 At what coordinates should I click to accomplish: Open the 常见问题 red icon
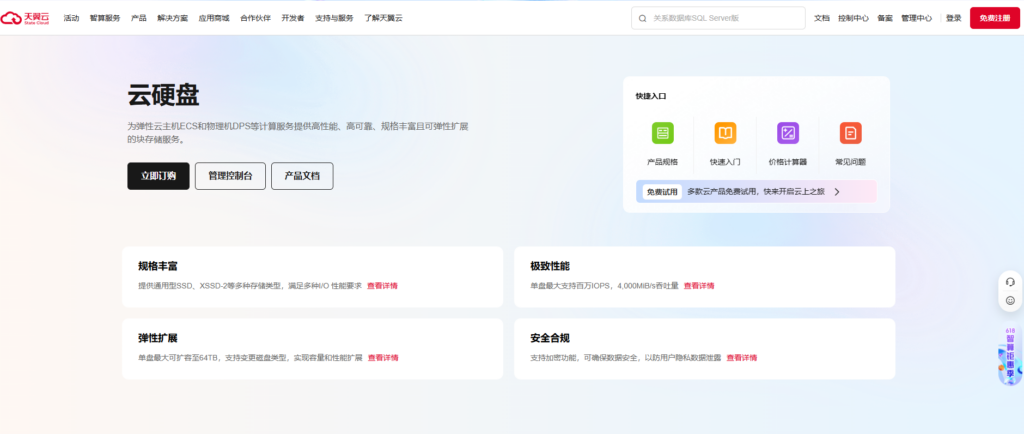[x=850, y=133]
